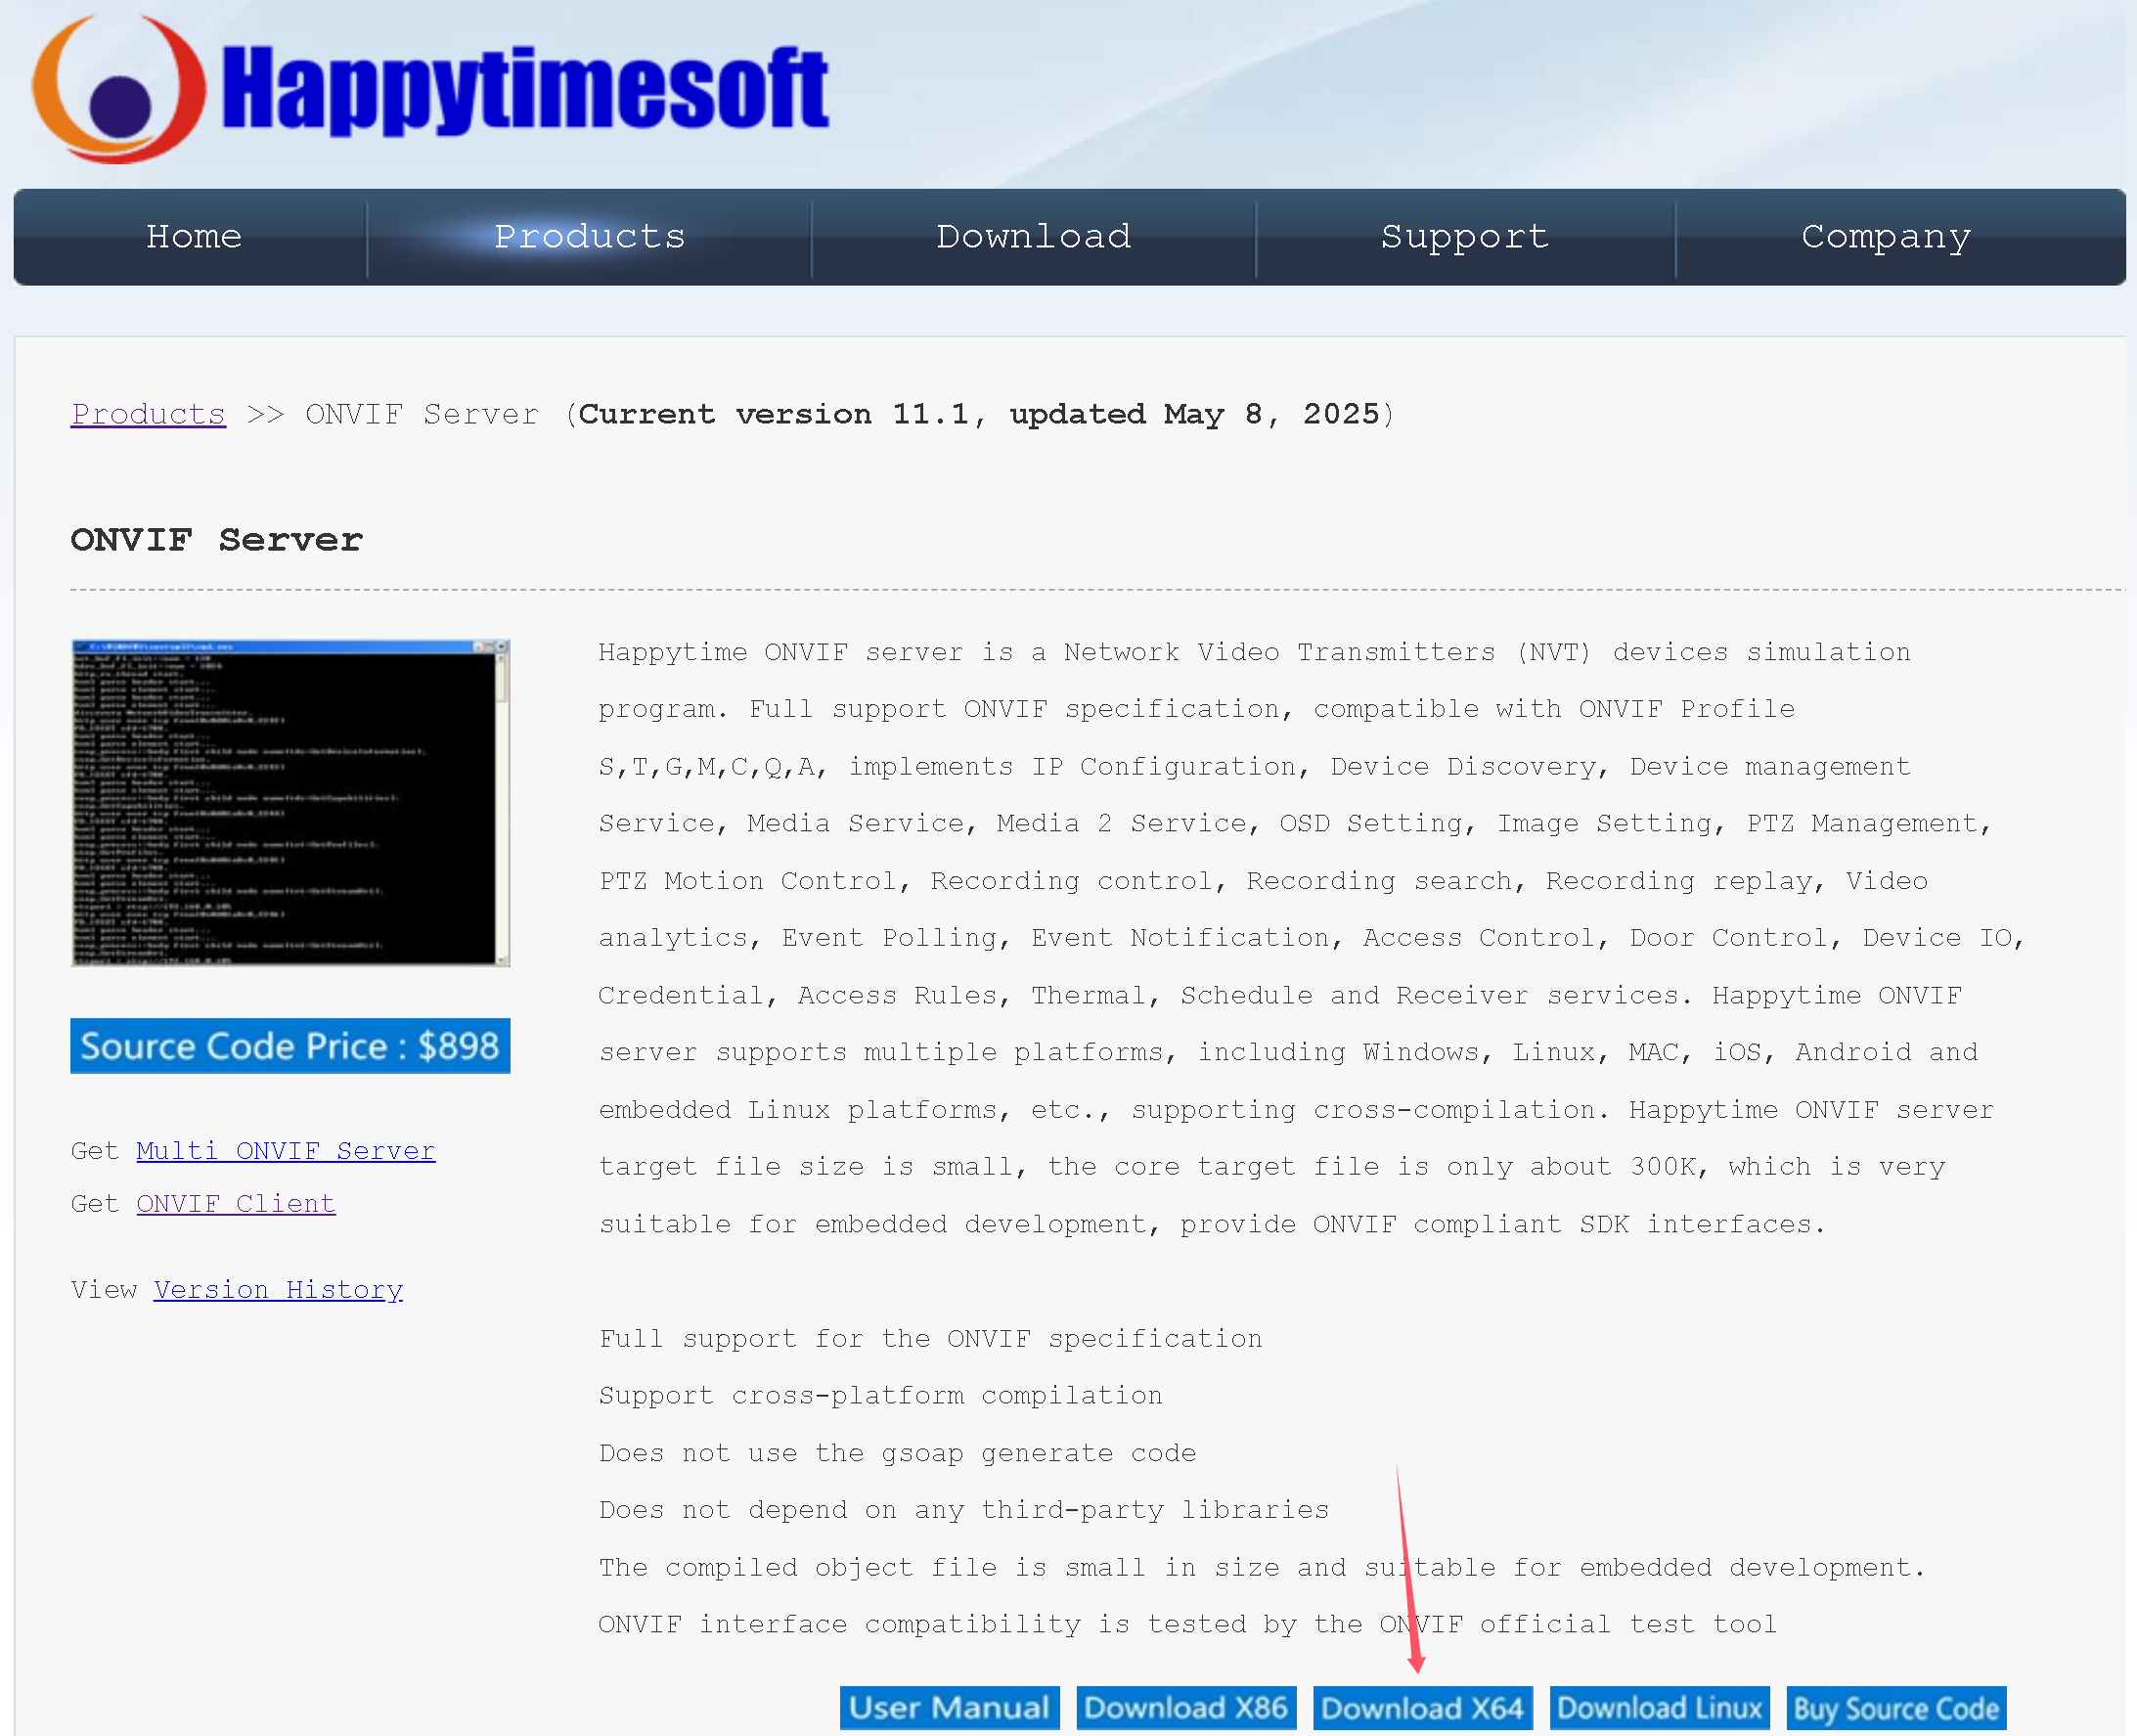Open the Company menu item
The image size is (2137, 1736).
click(1885, 237)
